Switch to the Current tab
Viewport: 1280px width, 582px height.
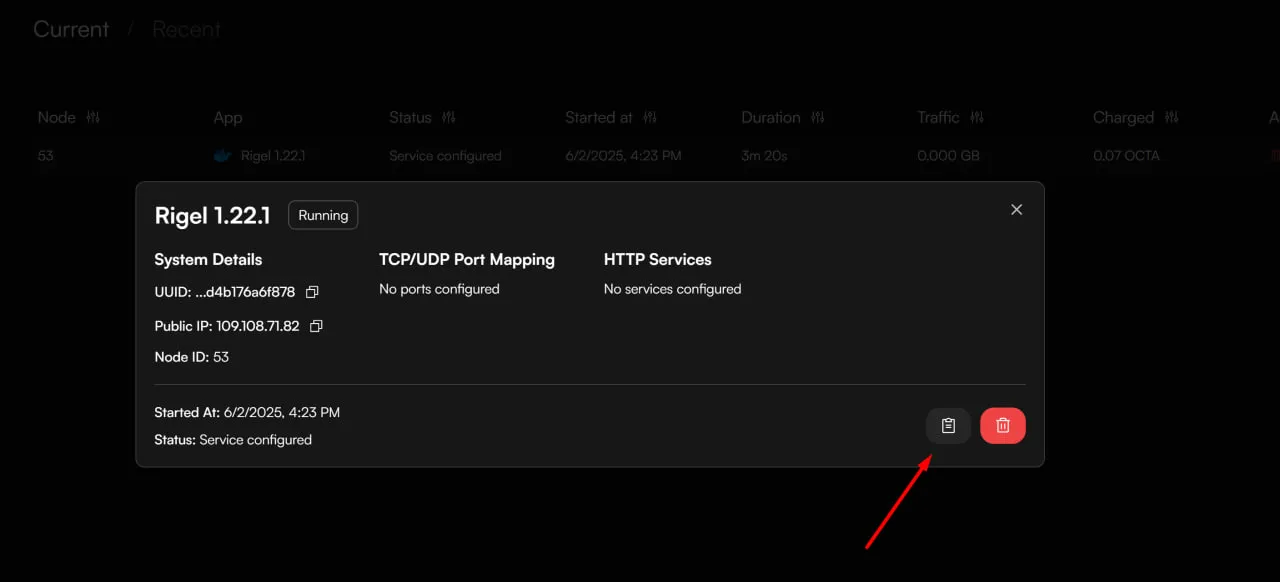[x=71, y=29]
